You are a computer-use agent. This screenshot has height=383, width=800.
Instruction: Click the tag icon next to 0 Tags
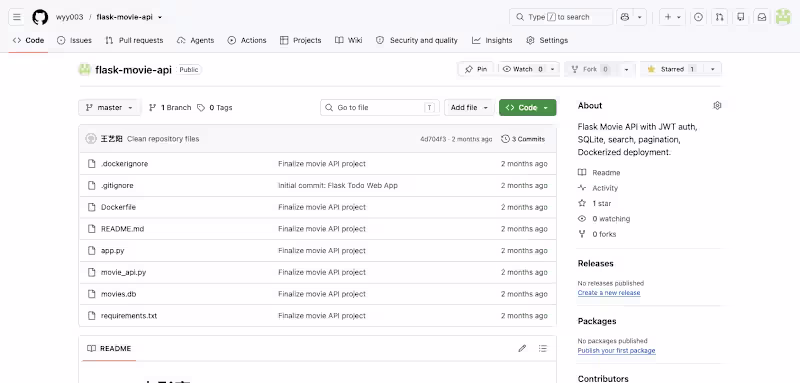tap(201, 108)
